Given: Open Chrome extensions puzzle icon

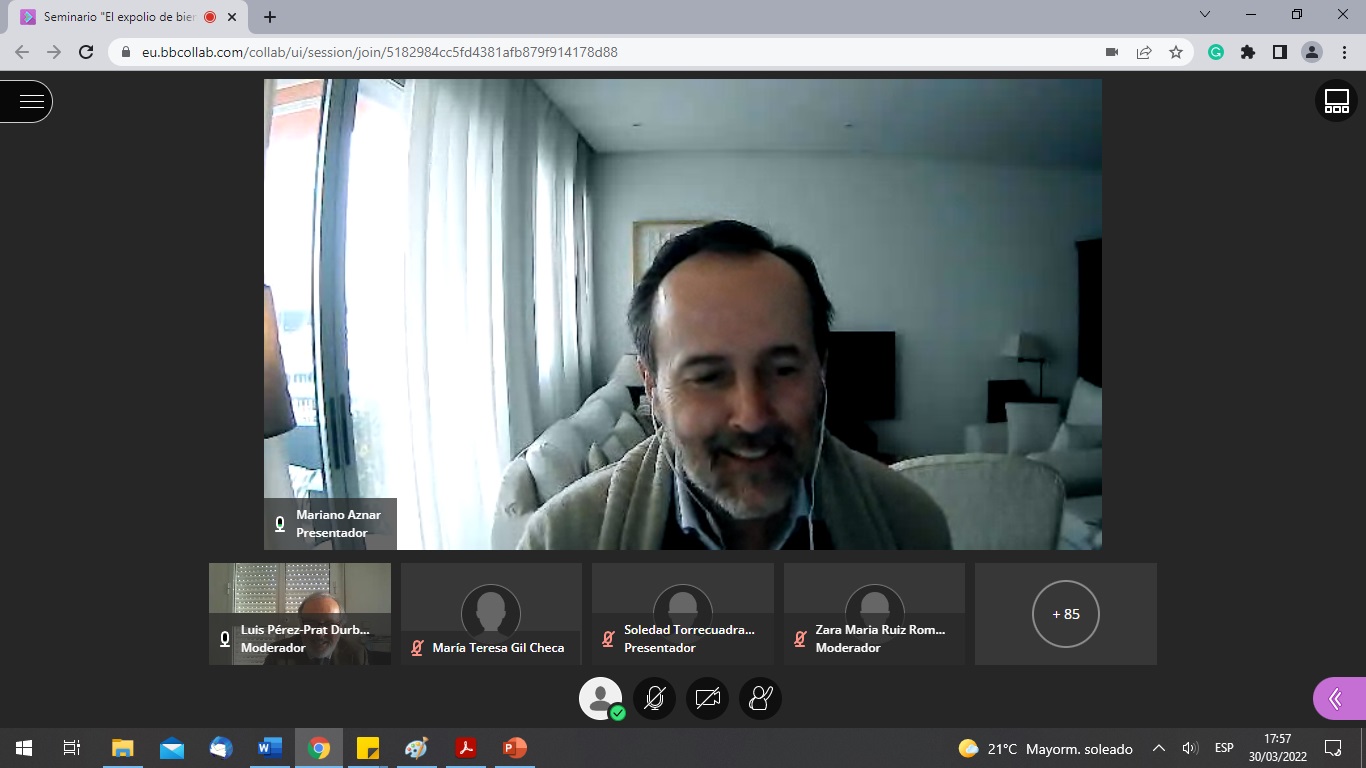Looking at the screenshot, I should point(1248,52).
